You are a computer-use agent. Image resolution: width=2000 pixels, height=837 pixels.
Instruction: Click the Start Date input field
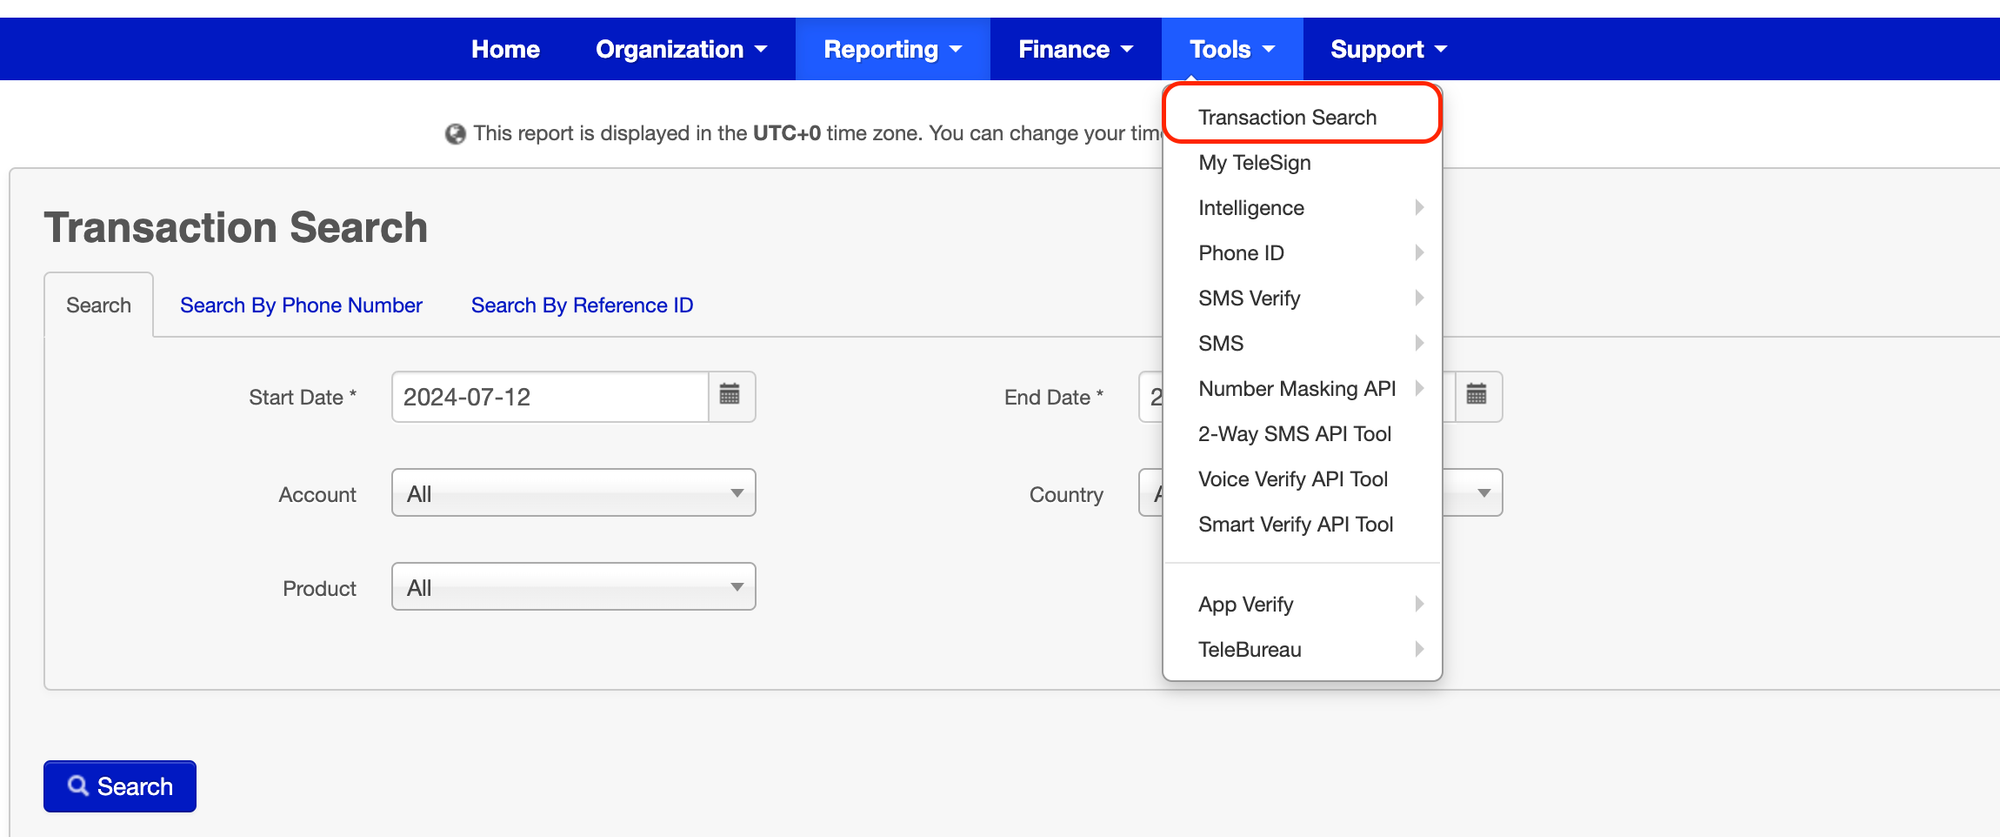coord(549,397)
